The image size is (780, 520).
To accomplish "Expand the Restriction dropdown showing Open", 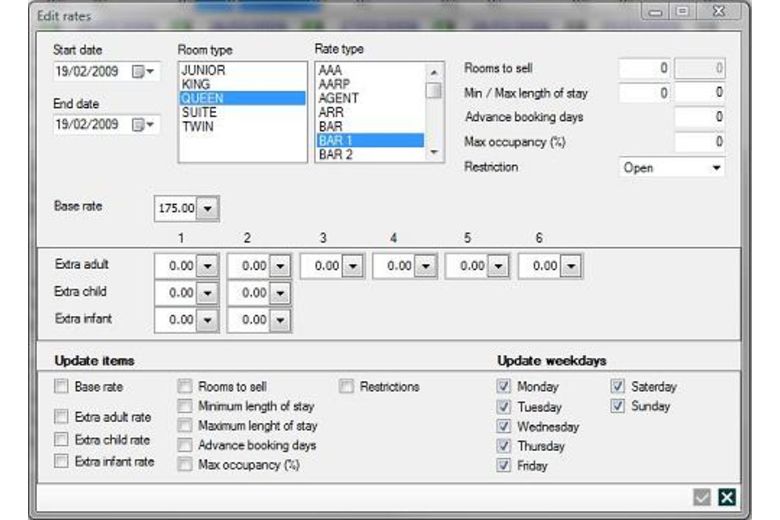I will pyautogui.click(x=716, y=168).
